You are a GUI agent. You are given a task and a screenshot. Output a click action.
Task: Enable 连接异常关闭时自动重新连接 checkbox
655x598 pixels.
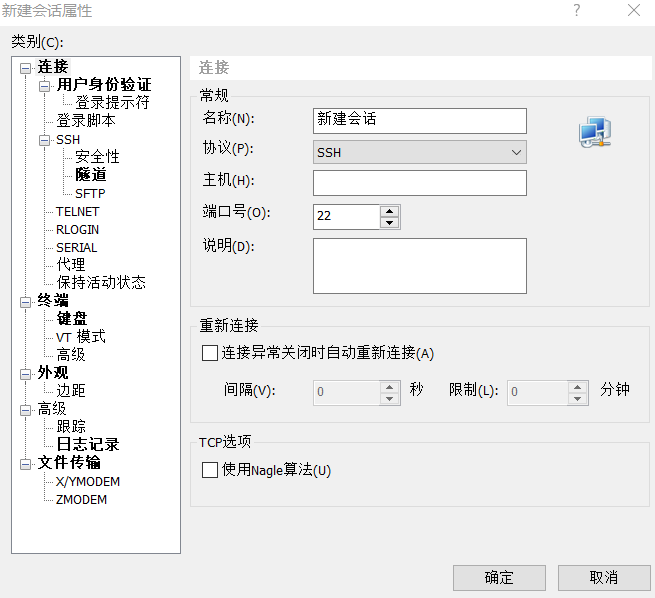point(210,353)
